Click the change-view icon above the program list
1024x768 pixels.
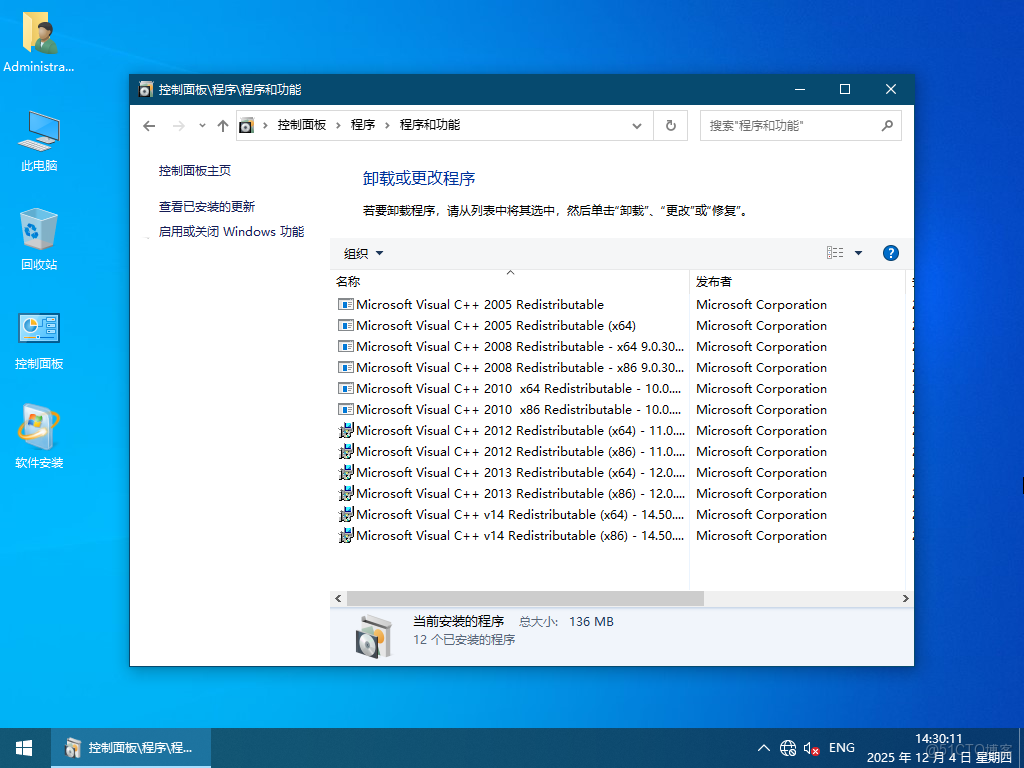pyautogui.click(x=834, y=252)
